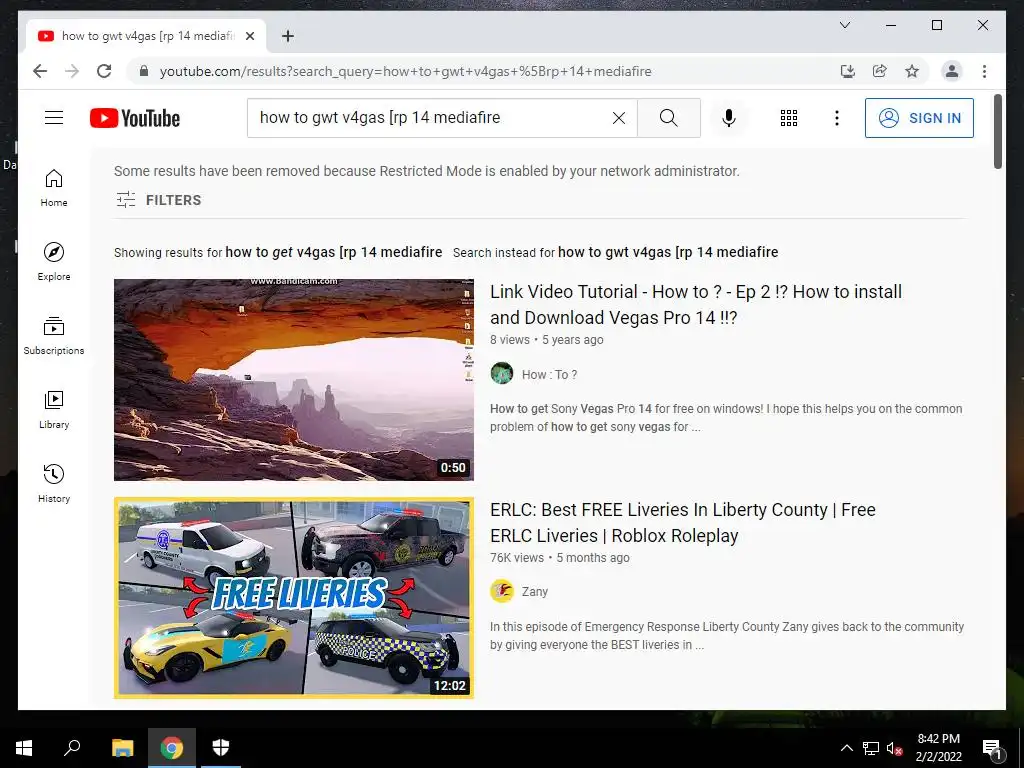Open Subscriptions in the sidebar

[x=54, y=336]
